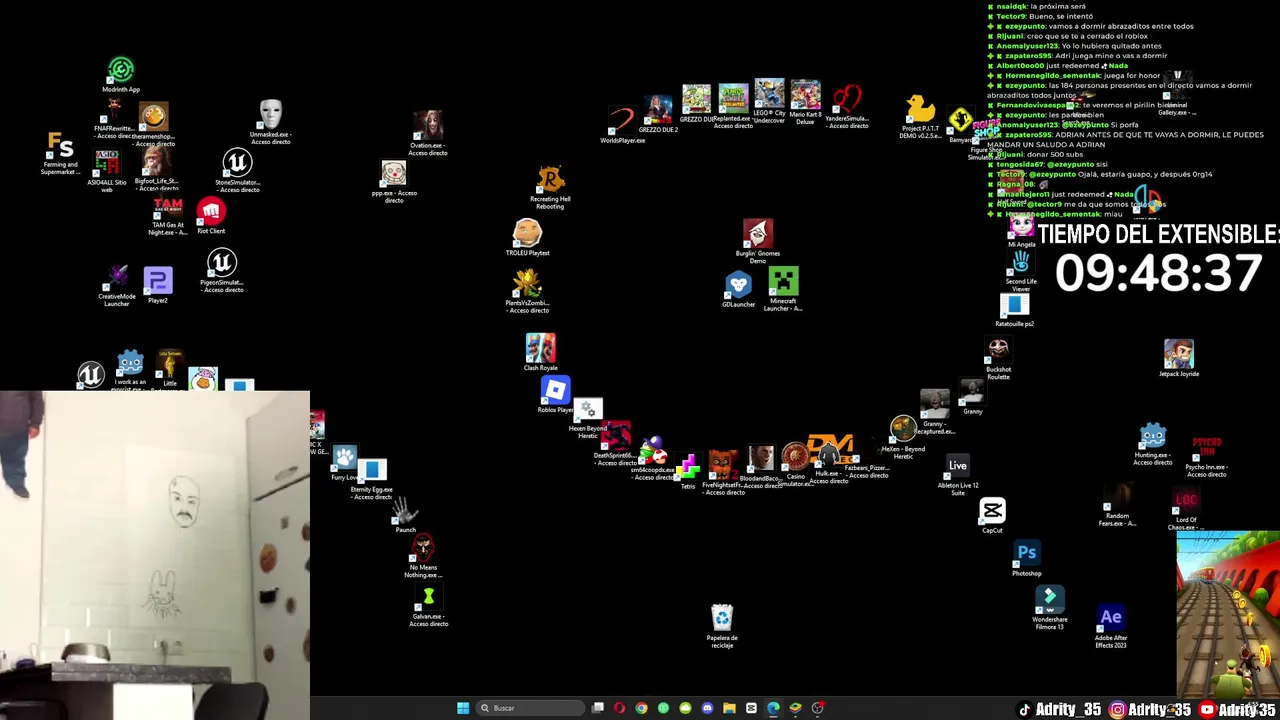Open BlueStacks from the taskbar
The height and width of the screenshot is (720, 1280).
pos(795,708)
